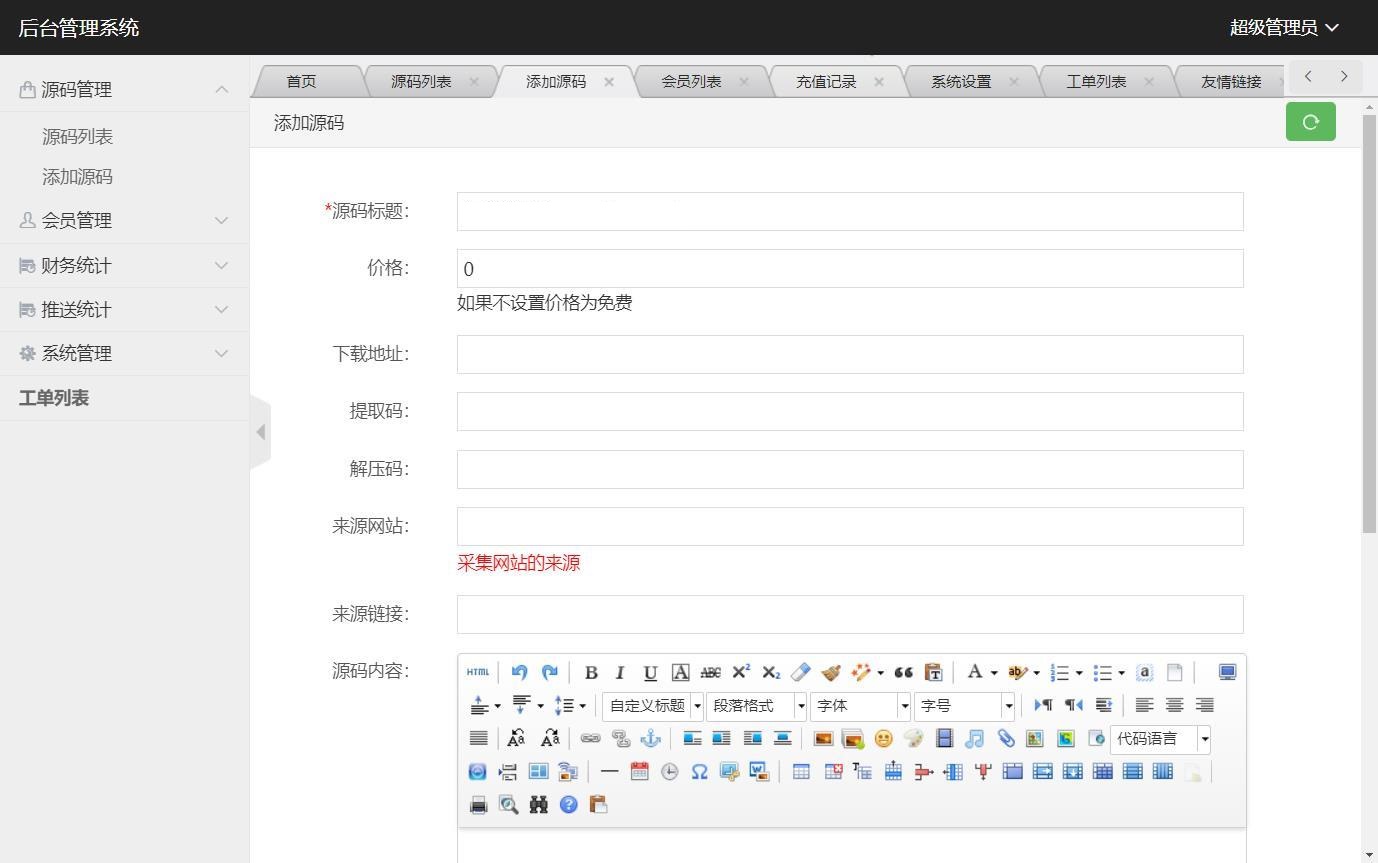Select the strikethrough formatting icon
The image size is (1378, 863).
[x=710, y=672]
